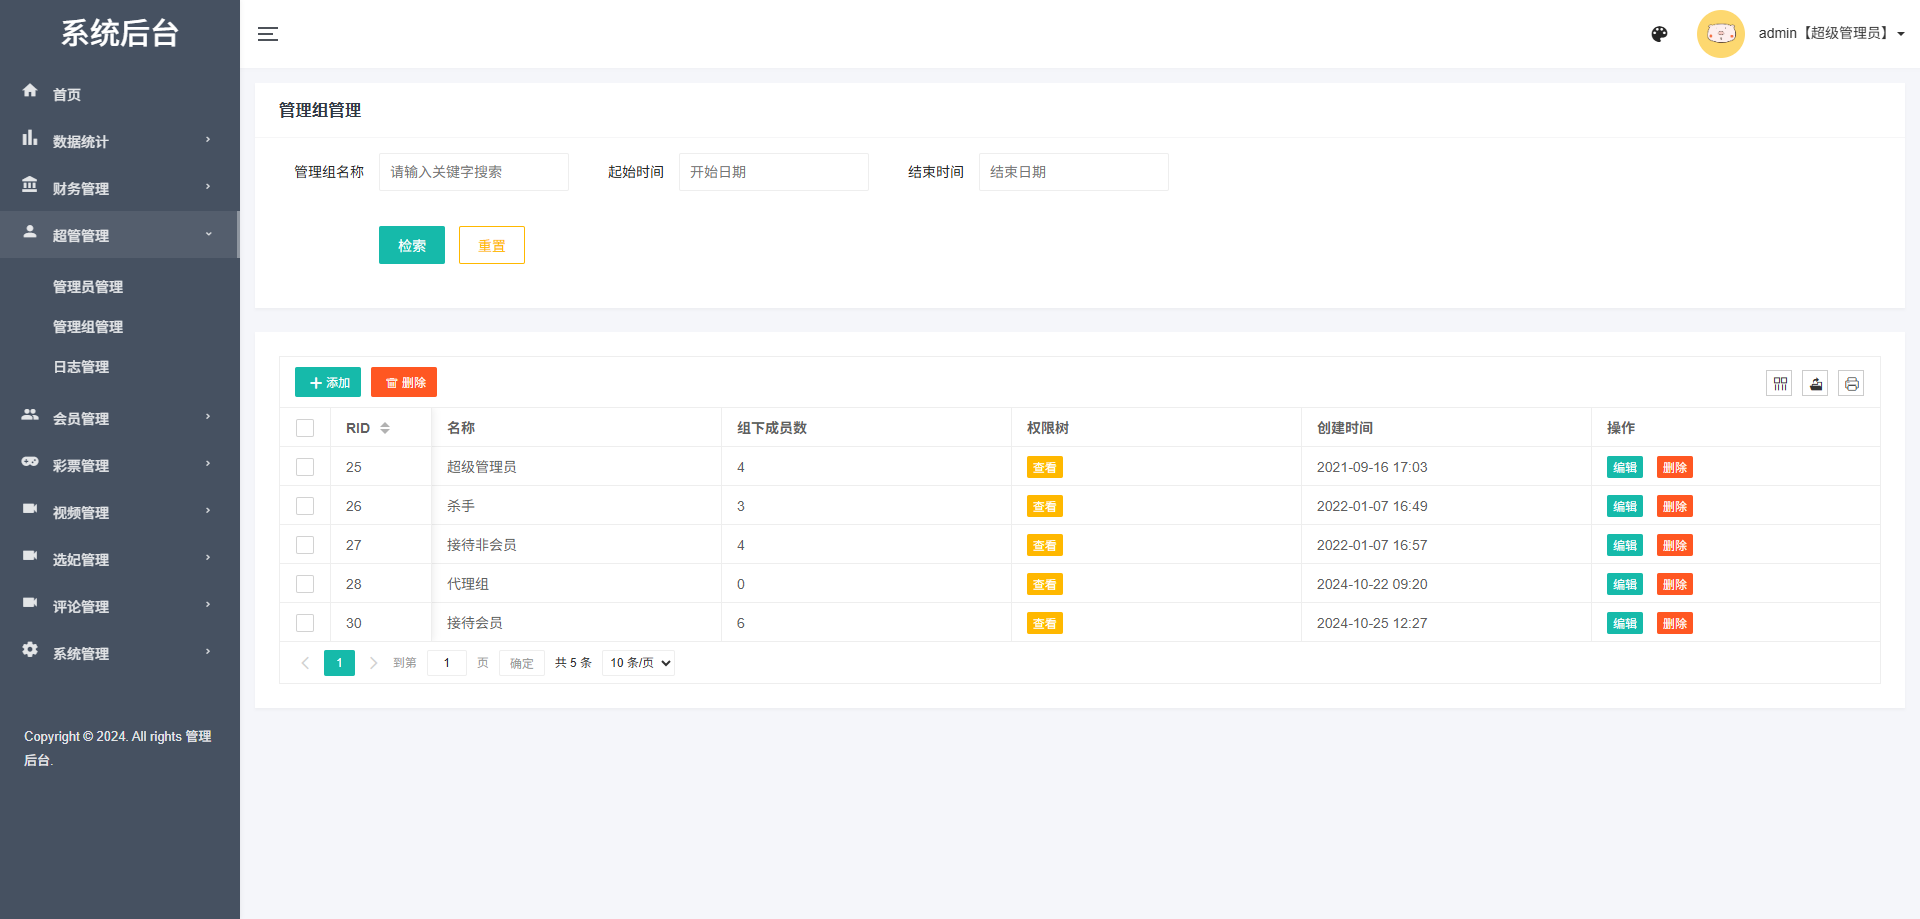Click the export data icon above the table
The height and width of the screenshot is (919, 1920).
click(1815, 383)
